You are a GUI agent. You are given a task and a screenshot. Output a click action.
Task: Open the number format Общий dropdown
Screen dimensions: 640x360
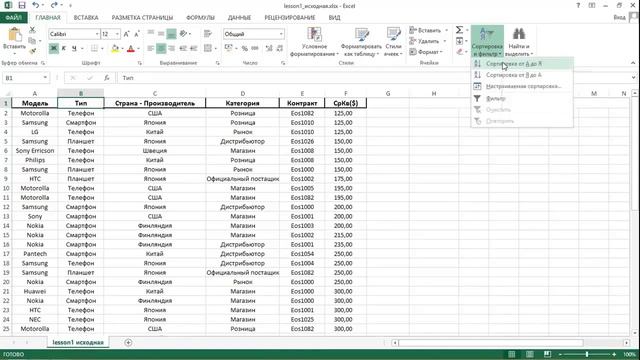pos(281,34)
